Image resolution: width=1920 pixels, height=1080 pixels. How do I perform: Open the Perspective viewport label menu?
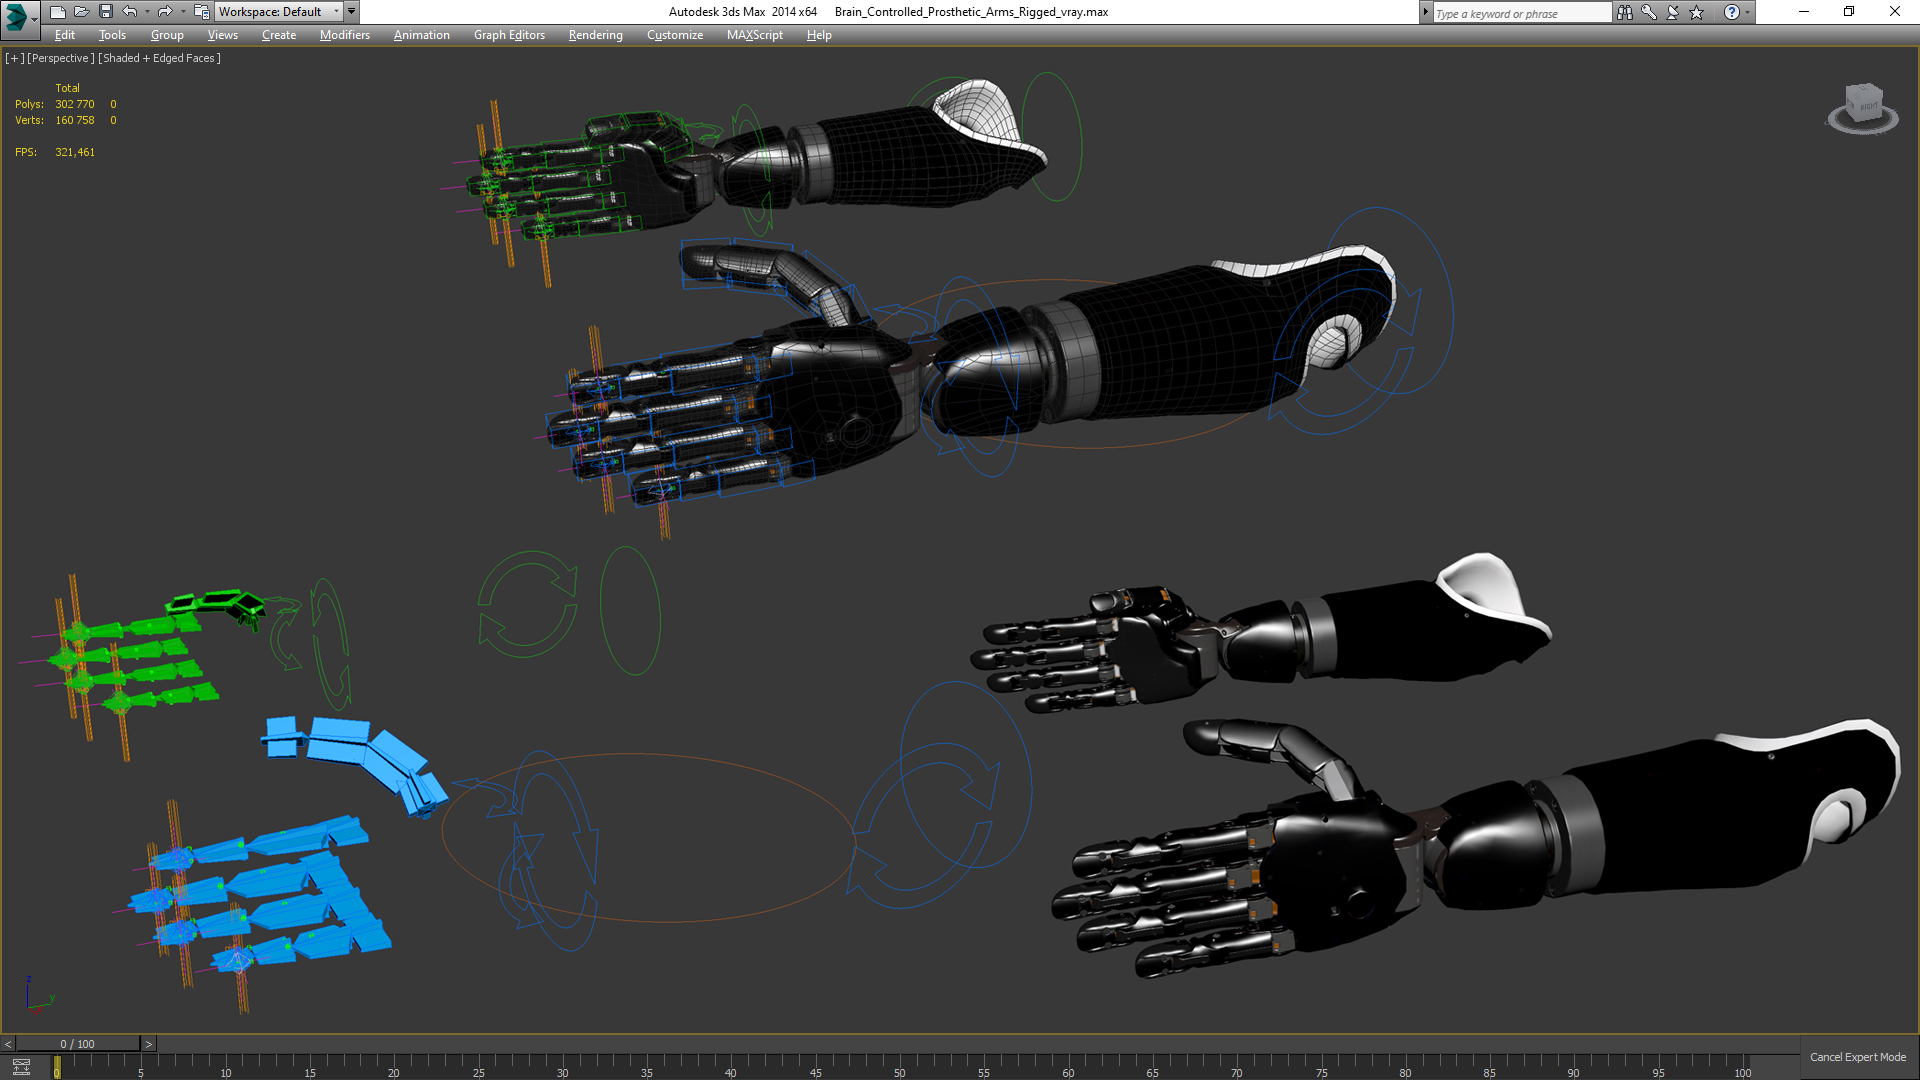pyautogui.click(x=61, y=58)
